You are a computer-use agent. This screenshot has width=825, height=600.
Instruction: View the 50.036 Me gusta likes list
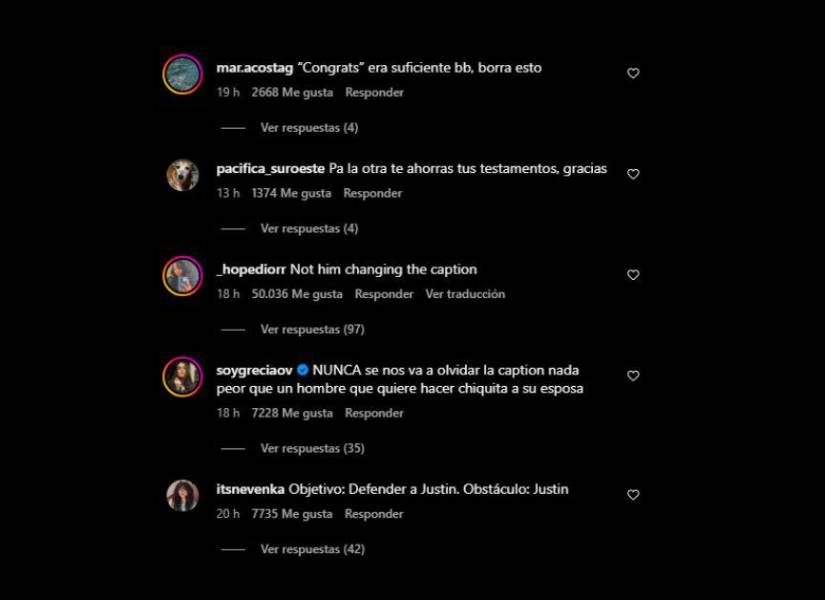[297, 294]
